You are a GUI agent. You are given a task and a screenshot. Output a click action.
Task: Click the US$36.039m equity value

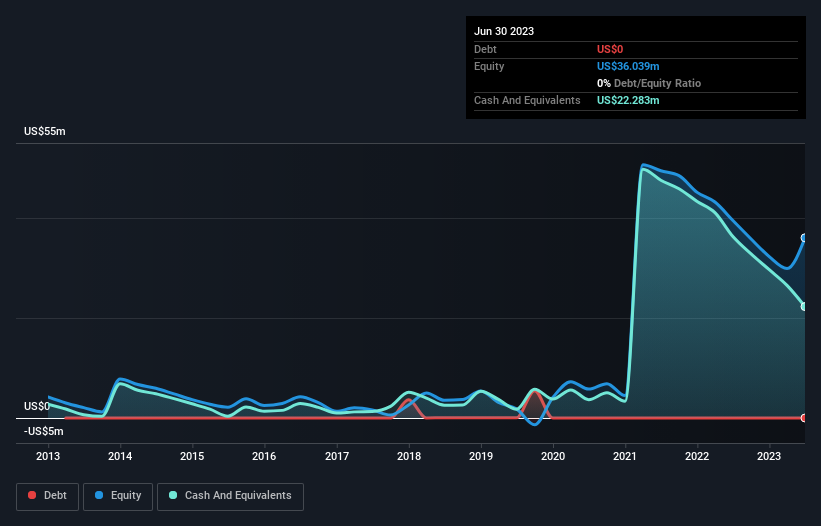click(628, 66)
